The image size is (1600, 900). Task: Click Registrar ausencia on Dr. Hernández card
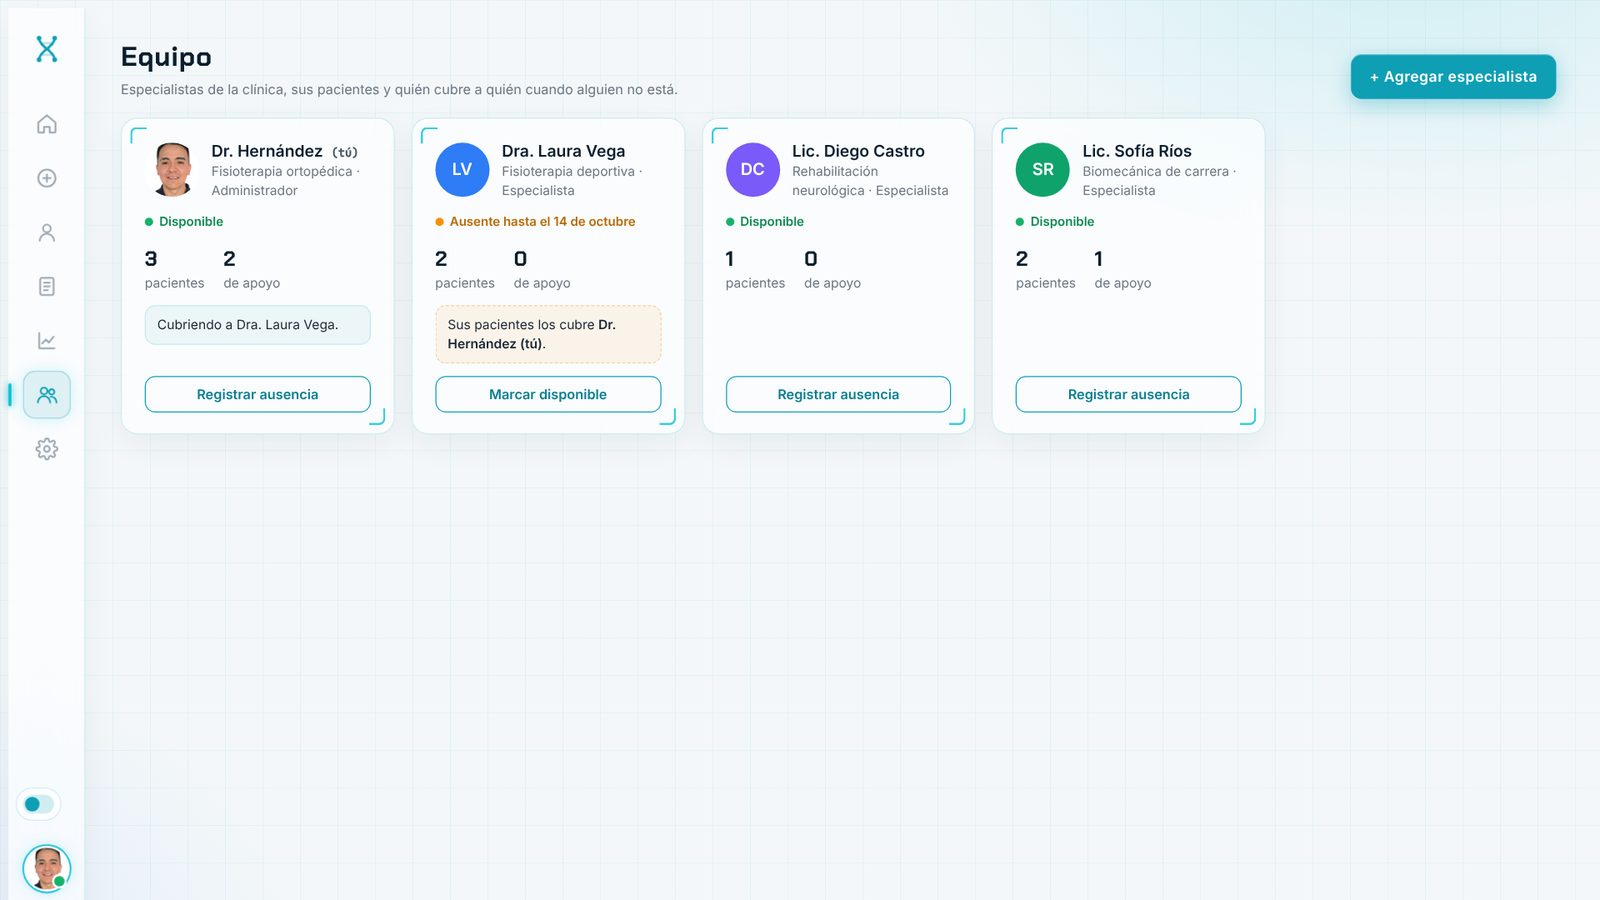coord(258,394)
